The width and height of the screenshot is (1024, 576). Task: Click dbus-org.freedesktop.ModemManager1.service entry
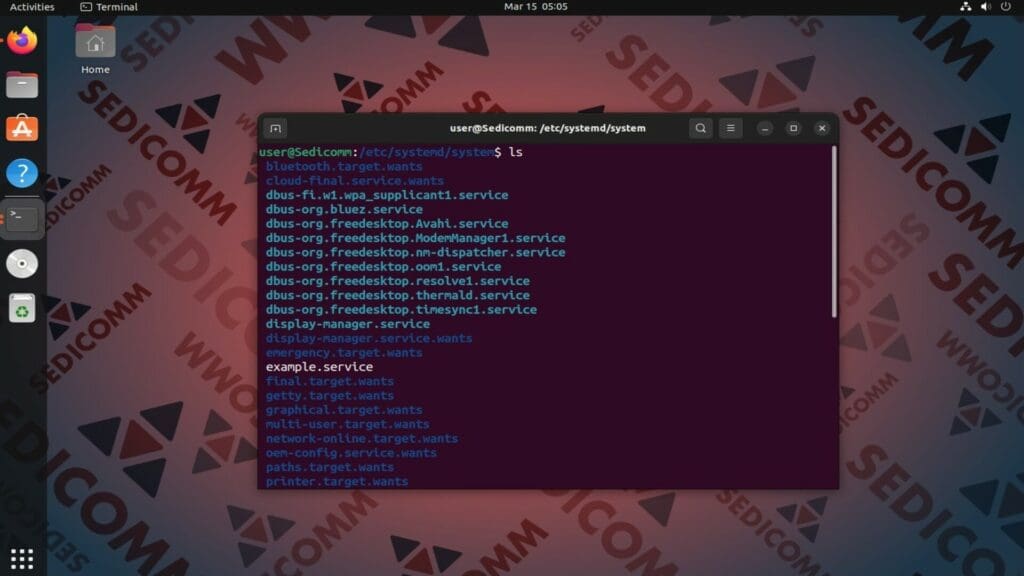coord(415,238)
